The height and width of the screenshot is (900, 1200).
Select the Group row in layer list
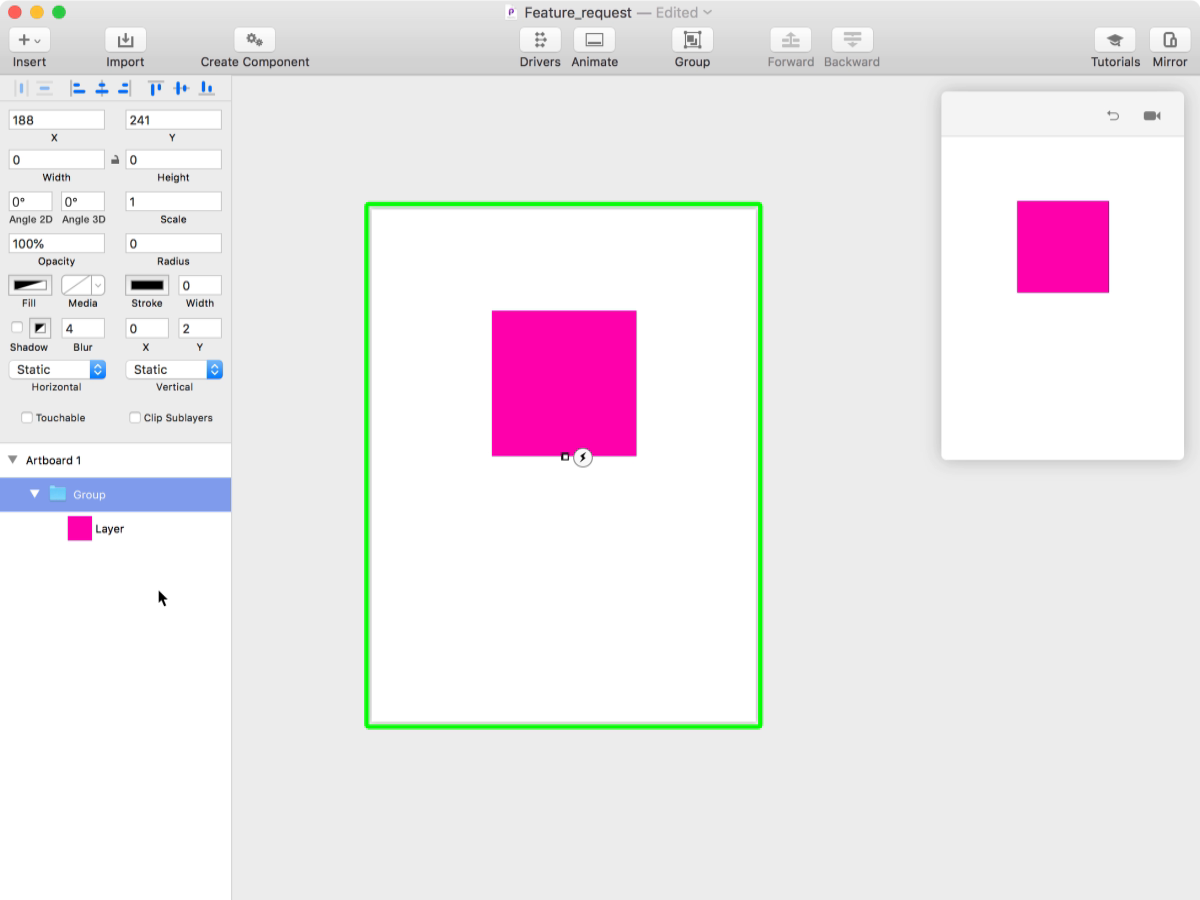point(115,495)
